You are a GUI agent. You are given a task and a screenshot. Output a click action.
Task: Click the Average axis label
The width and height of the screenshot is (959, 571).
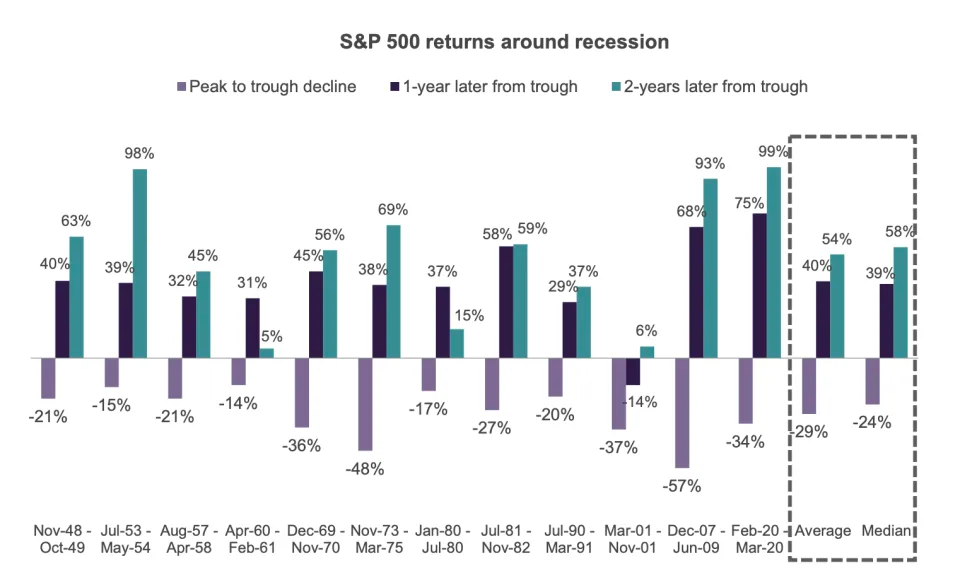click(823, 531)
